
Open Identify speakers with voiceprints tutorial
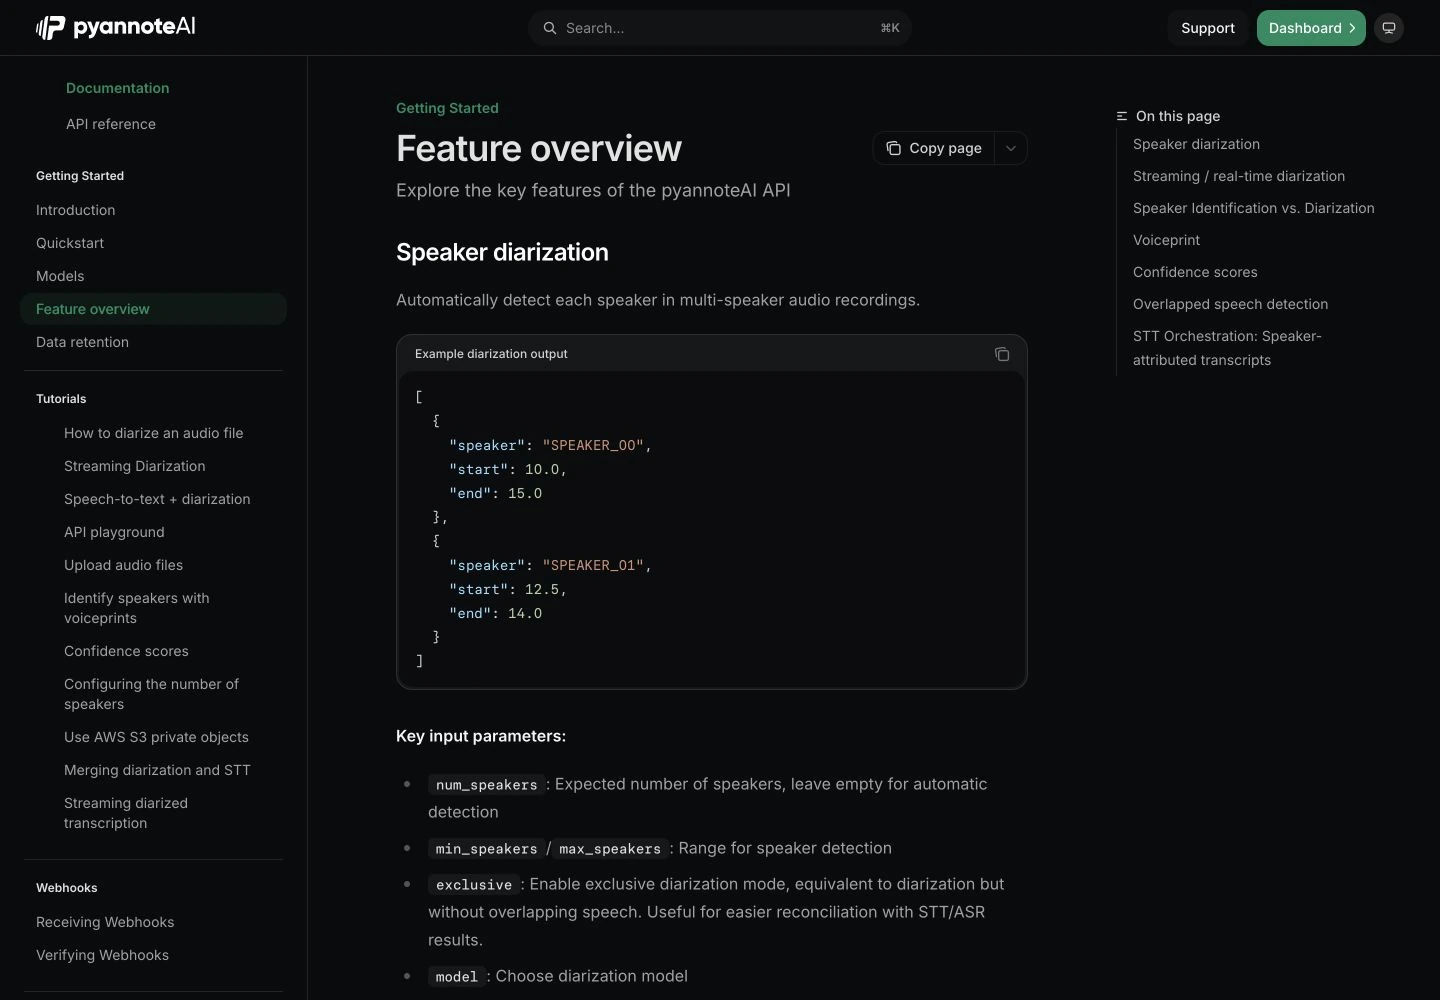[137, 608]
